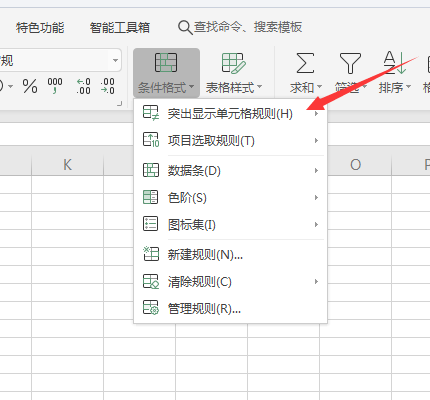Image resolution: width=430 pixels, height=400 pixels.
Task: Click the thousands separator 000 icon
Action: [x=55, y=86]
